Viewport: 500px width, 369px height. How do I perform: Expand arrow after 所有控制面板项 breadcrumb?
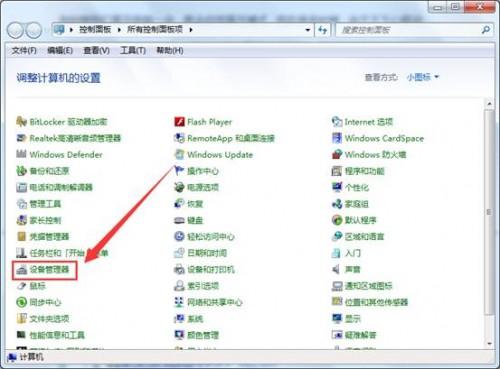191,30
